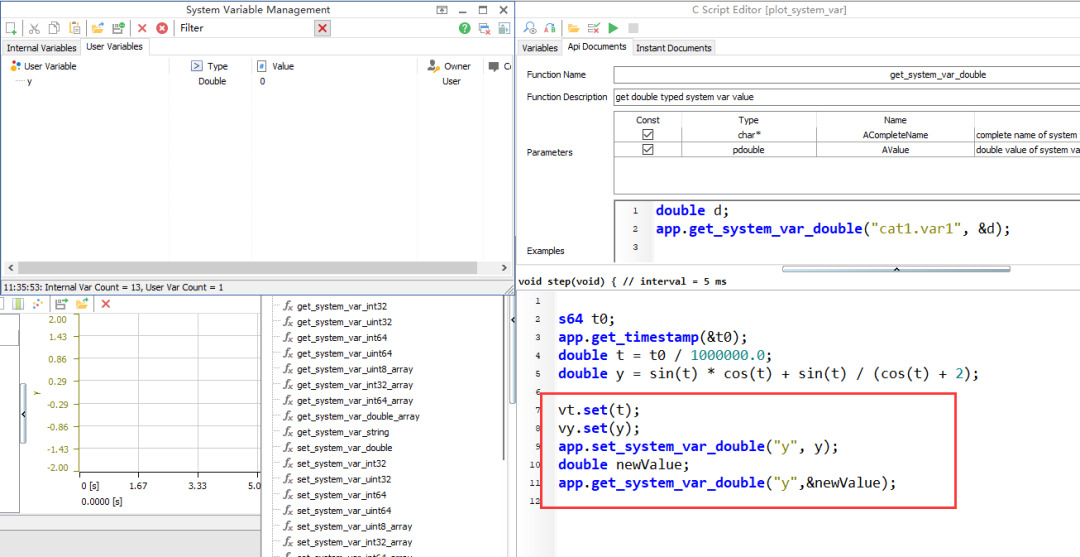
Task: Click the red circle delete-all icon
Action: point(162,29)
